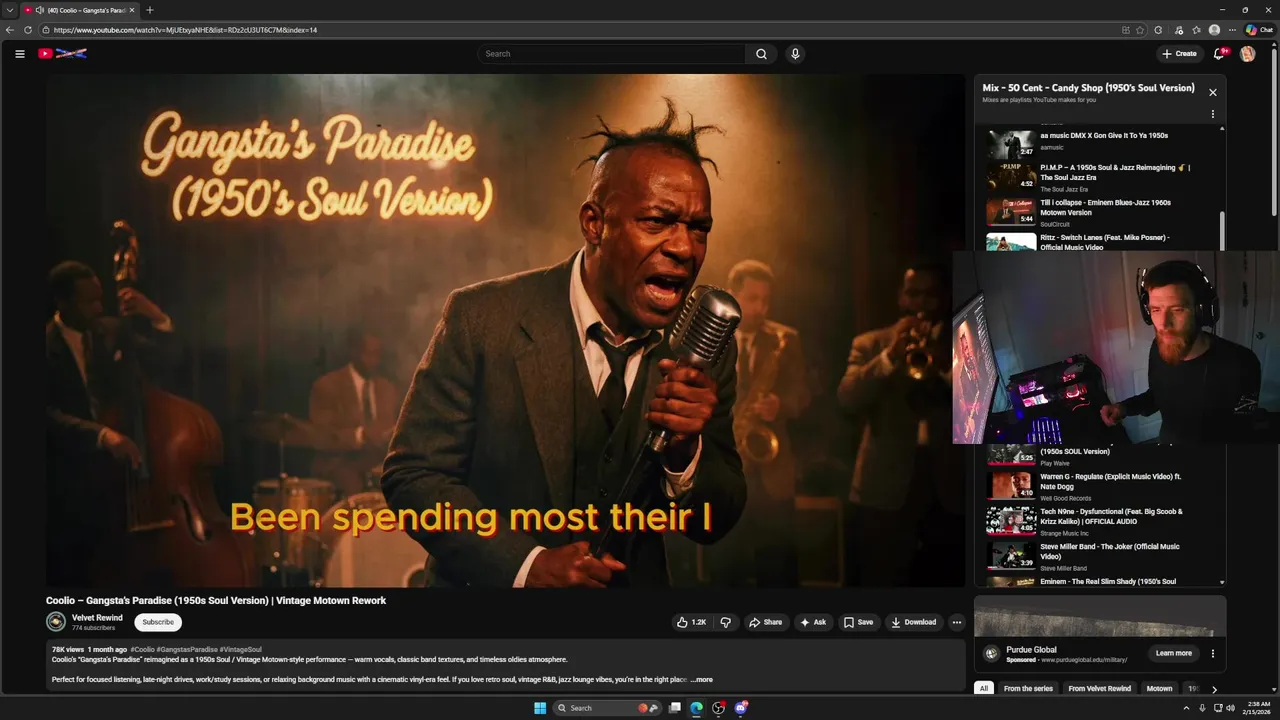This screenshot has width=1280, height=720.
Task: Open Discord from the taskbar
Action: coord(741,708)
